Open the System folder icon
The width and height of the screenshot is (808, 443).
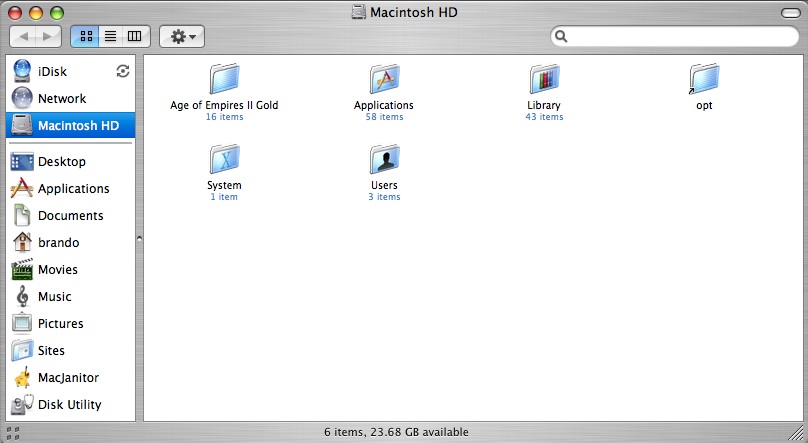[x=224, y=159]
